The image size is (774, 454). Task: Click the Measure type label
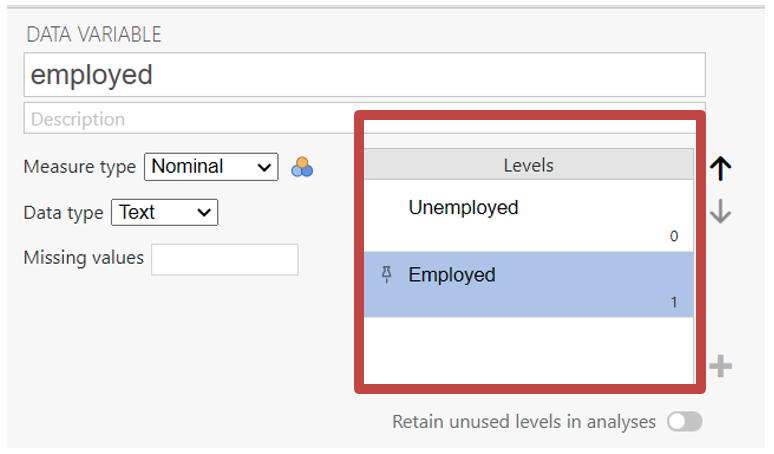[x=79, y=167]
